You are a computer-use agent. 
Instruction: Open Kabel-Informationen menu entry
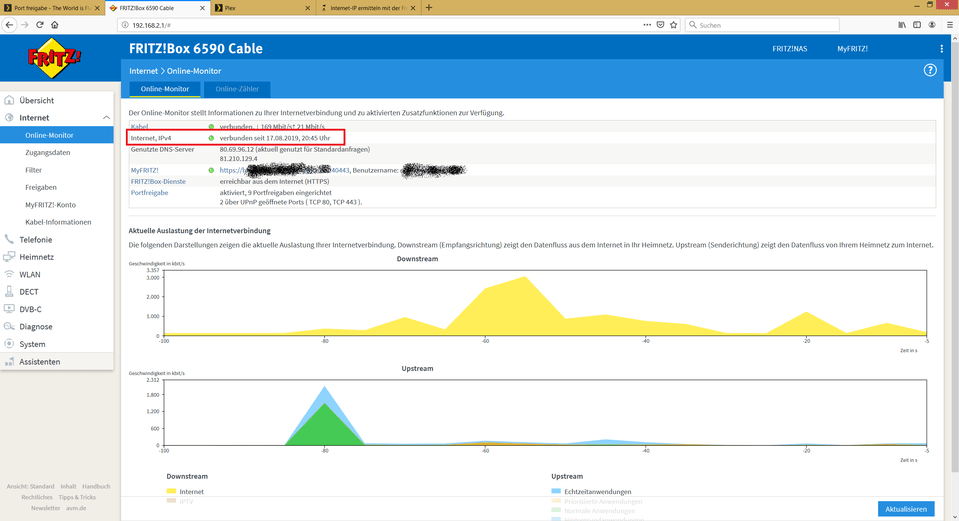(58, 222)
